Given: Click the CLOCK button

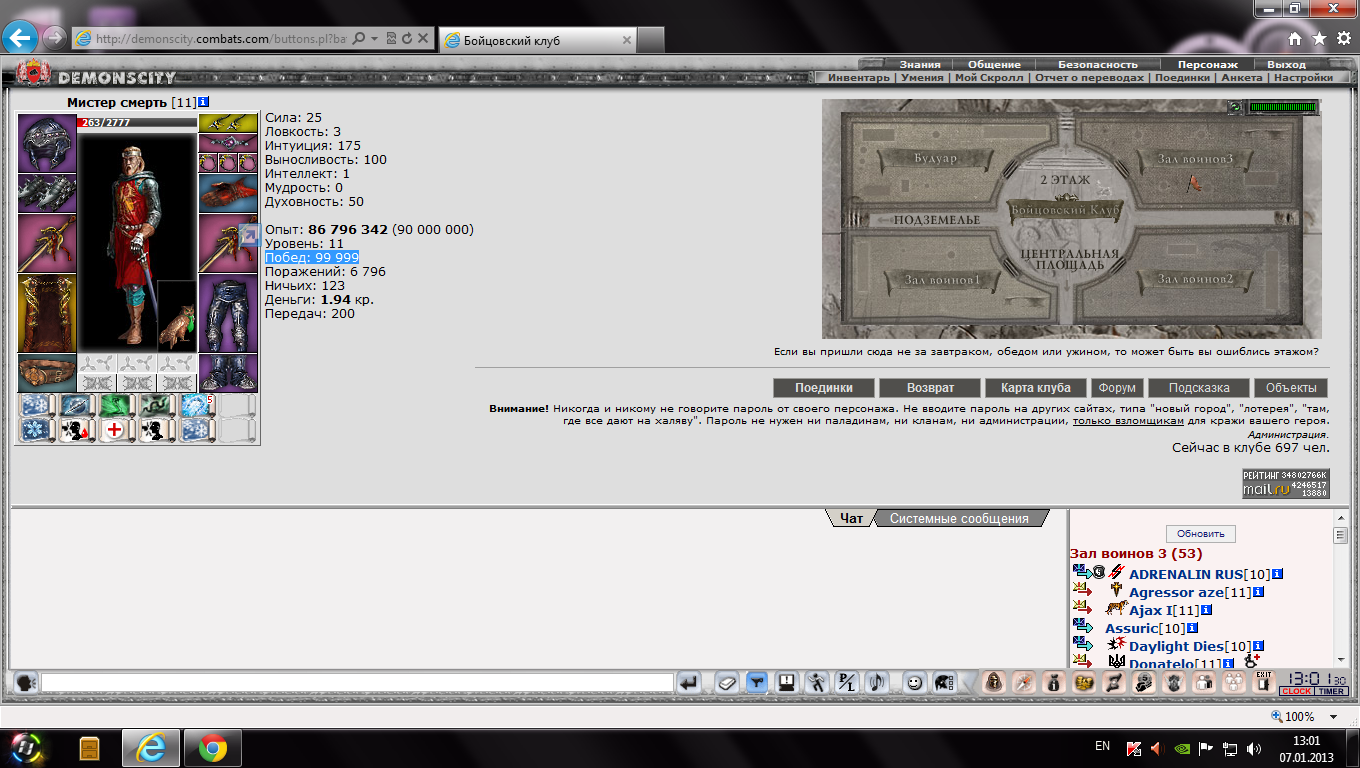Looking at the screenshot, I should pyautogui.click(x=1297, y=691).
